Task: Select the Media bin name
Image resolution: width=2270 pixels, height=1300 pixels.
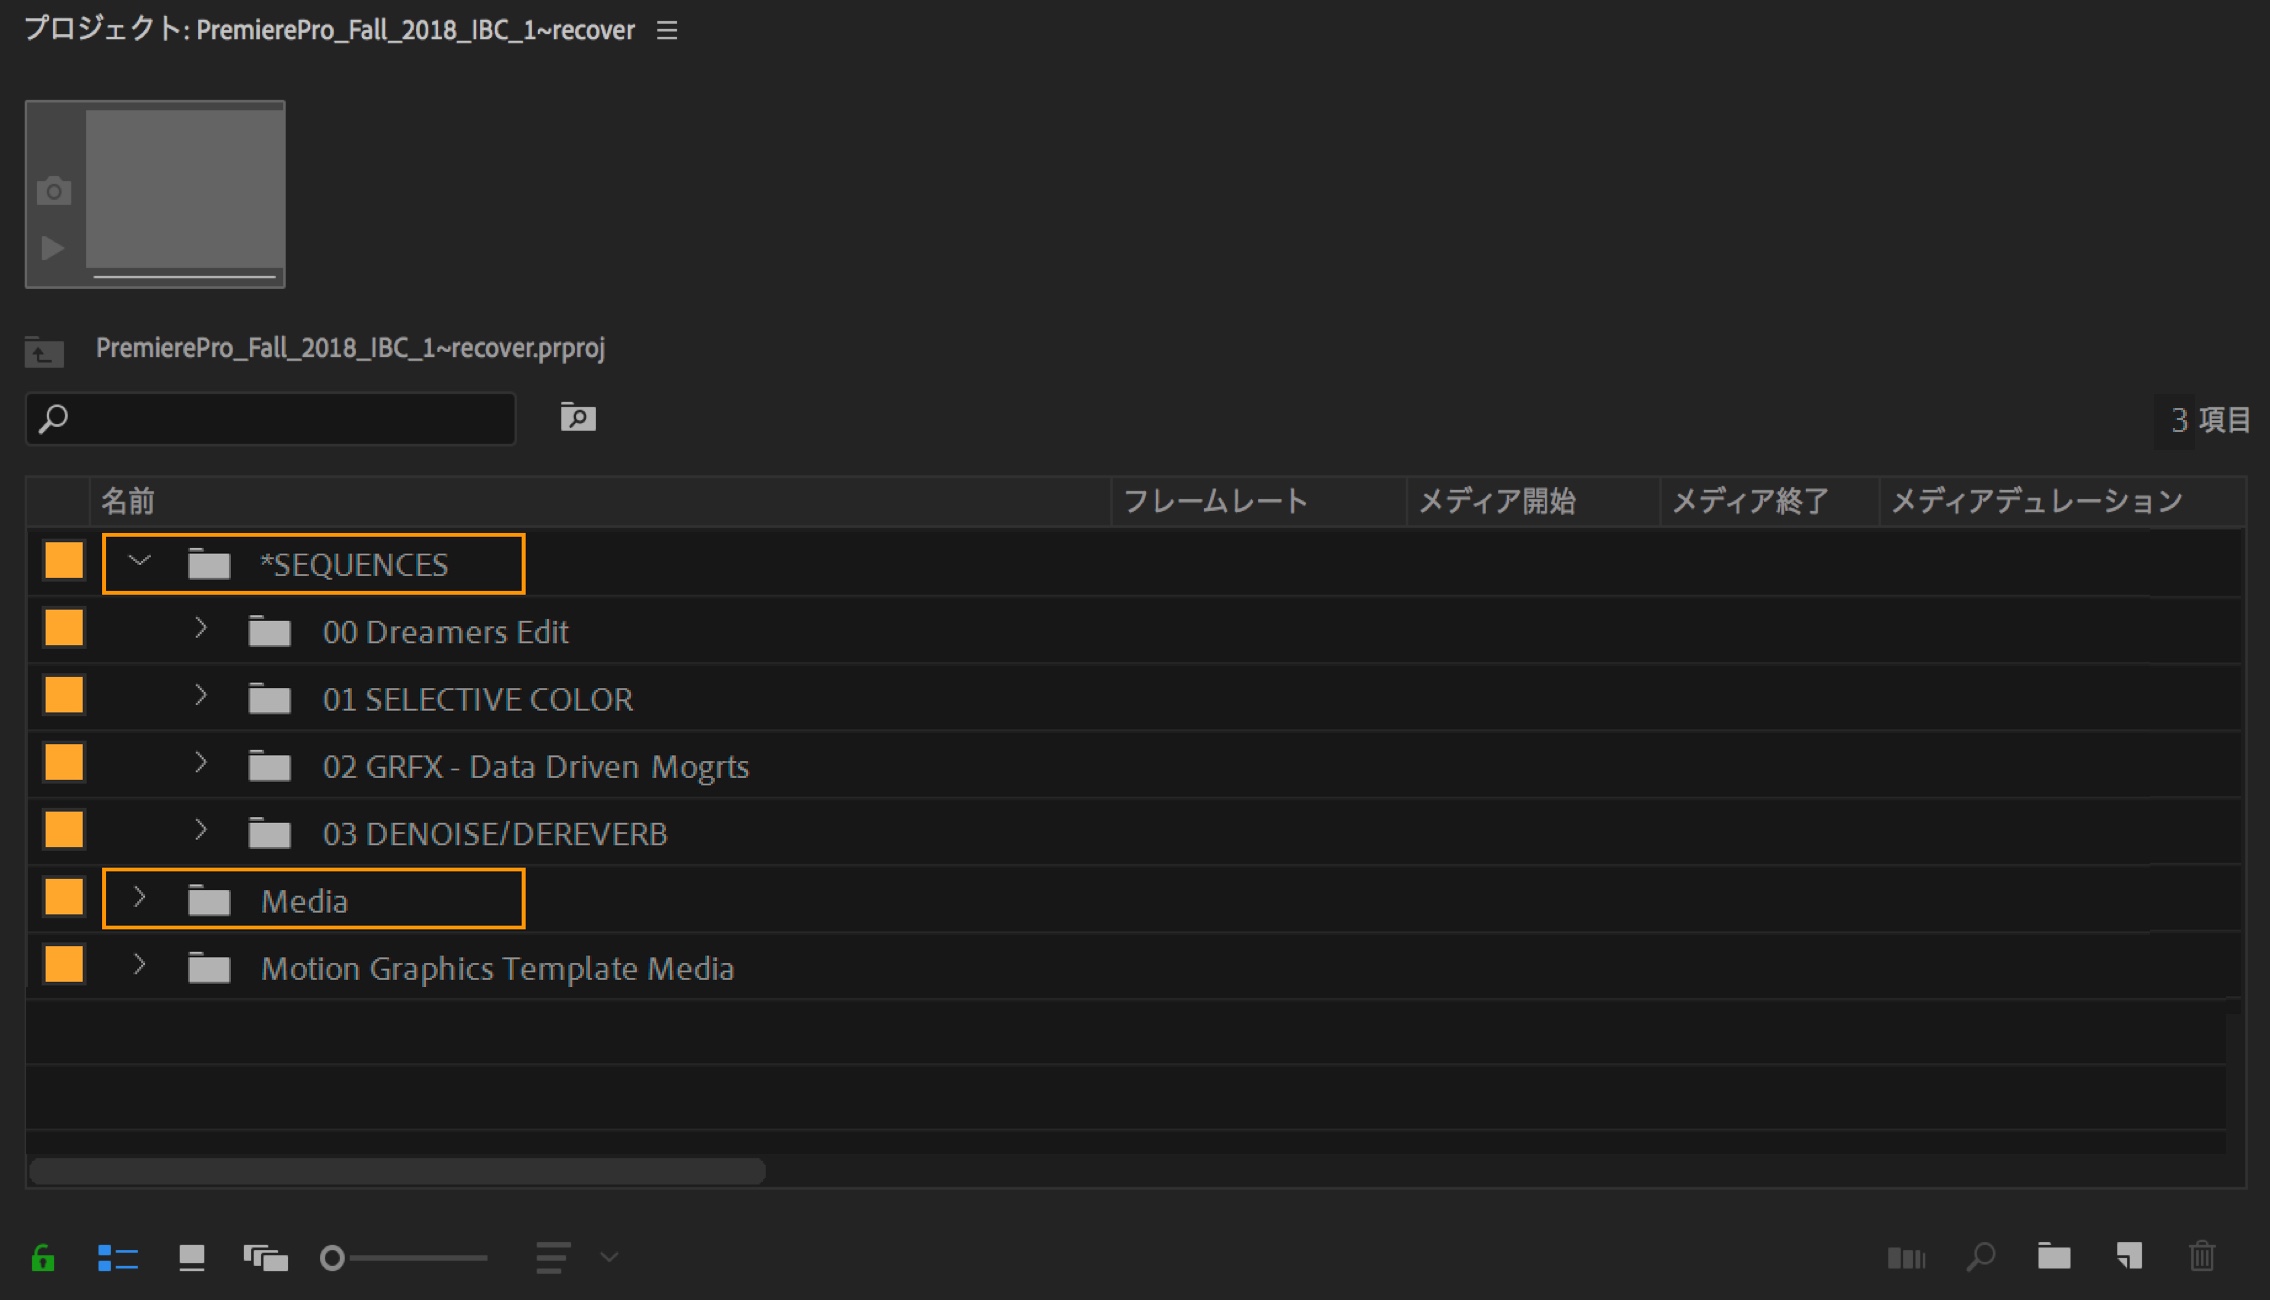Action: tap(304, 902)
